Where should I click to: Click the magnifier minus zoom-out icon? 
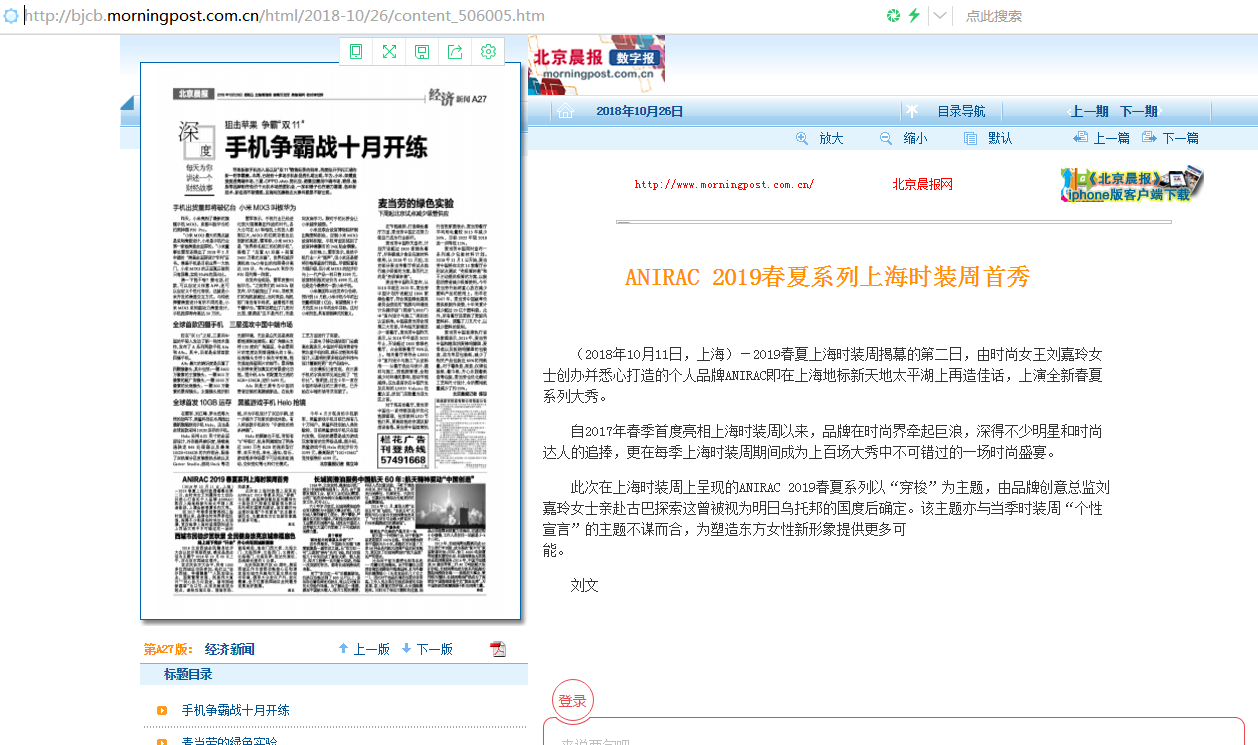tap(886, 138)
